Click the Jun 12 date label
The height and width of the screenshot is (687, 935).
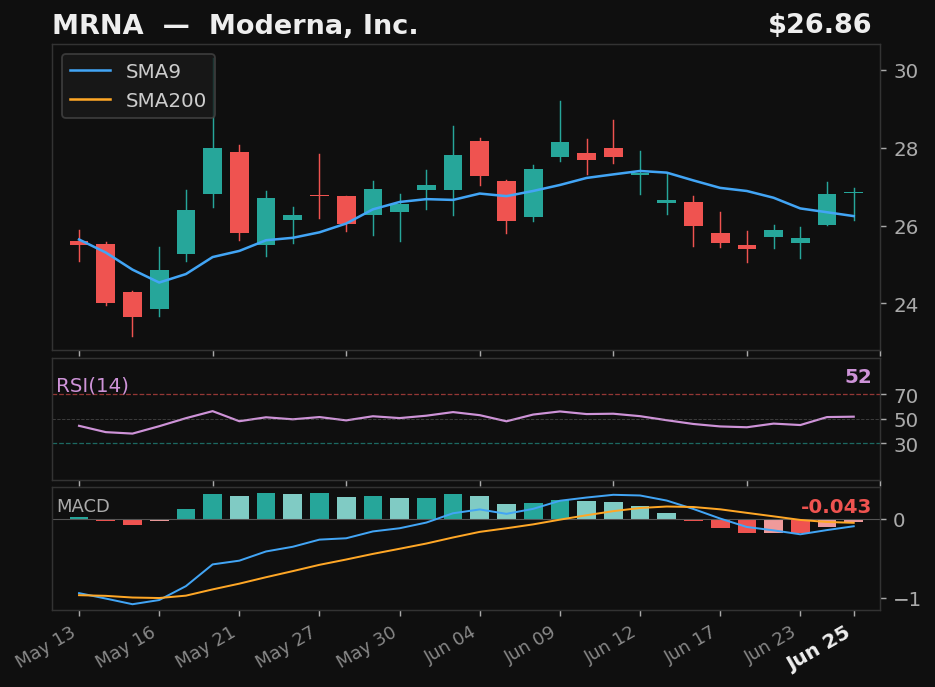pos(609,645)
